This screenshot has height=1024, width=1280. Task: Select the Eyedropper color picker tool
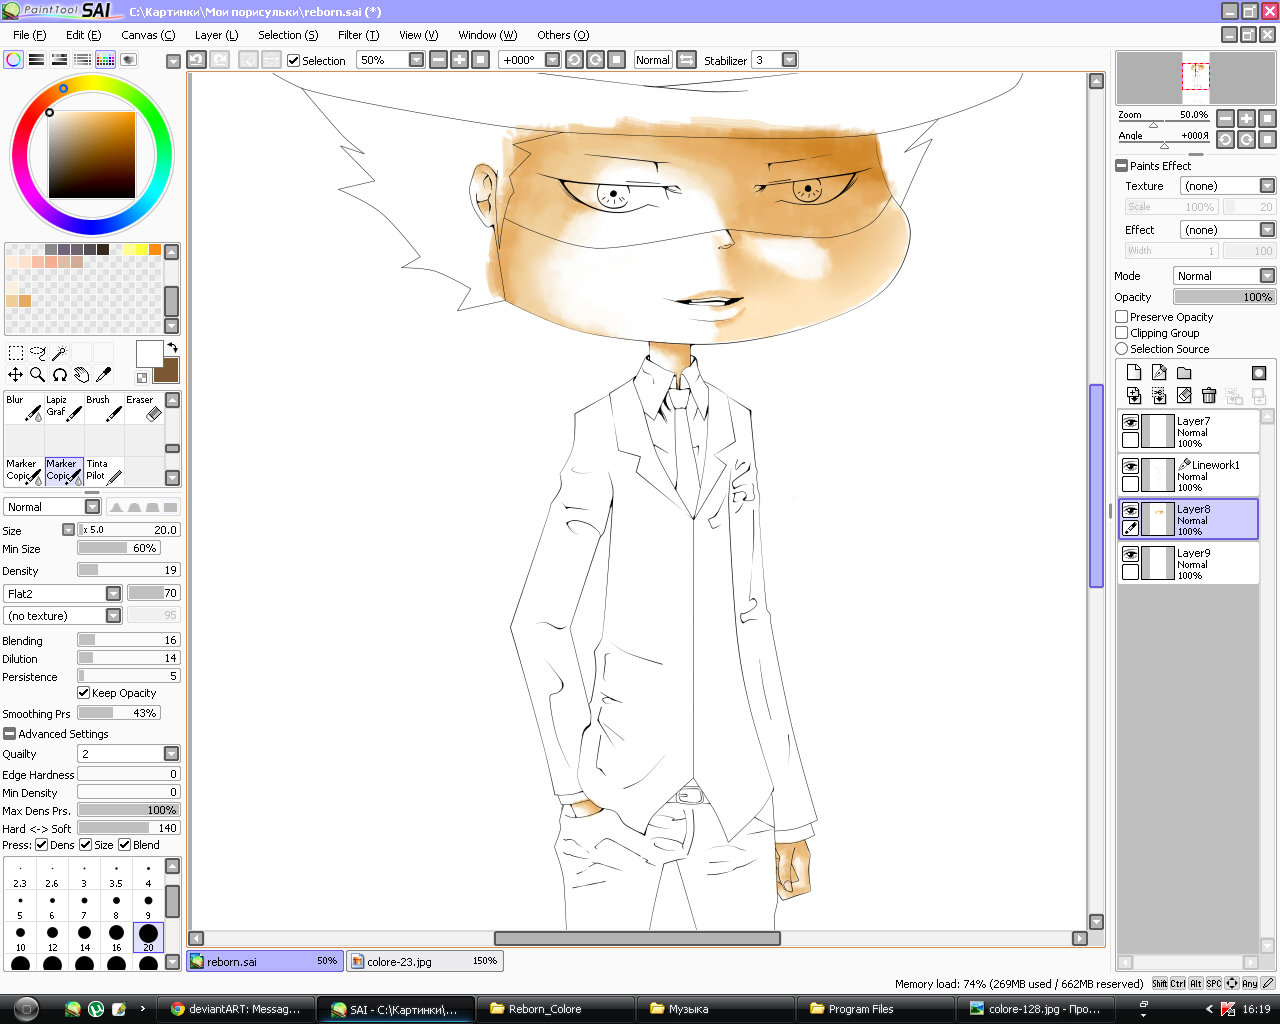(x=104, y=374)
